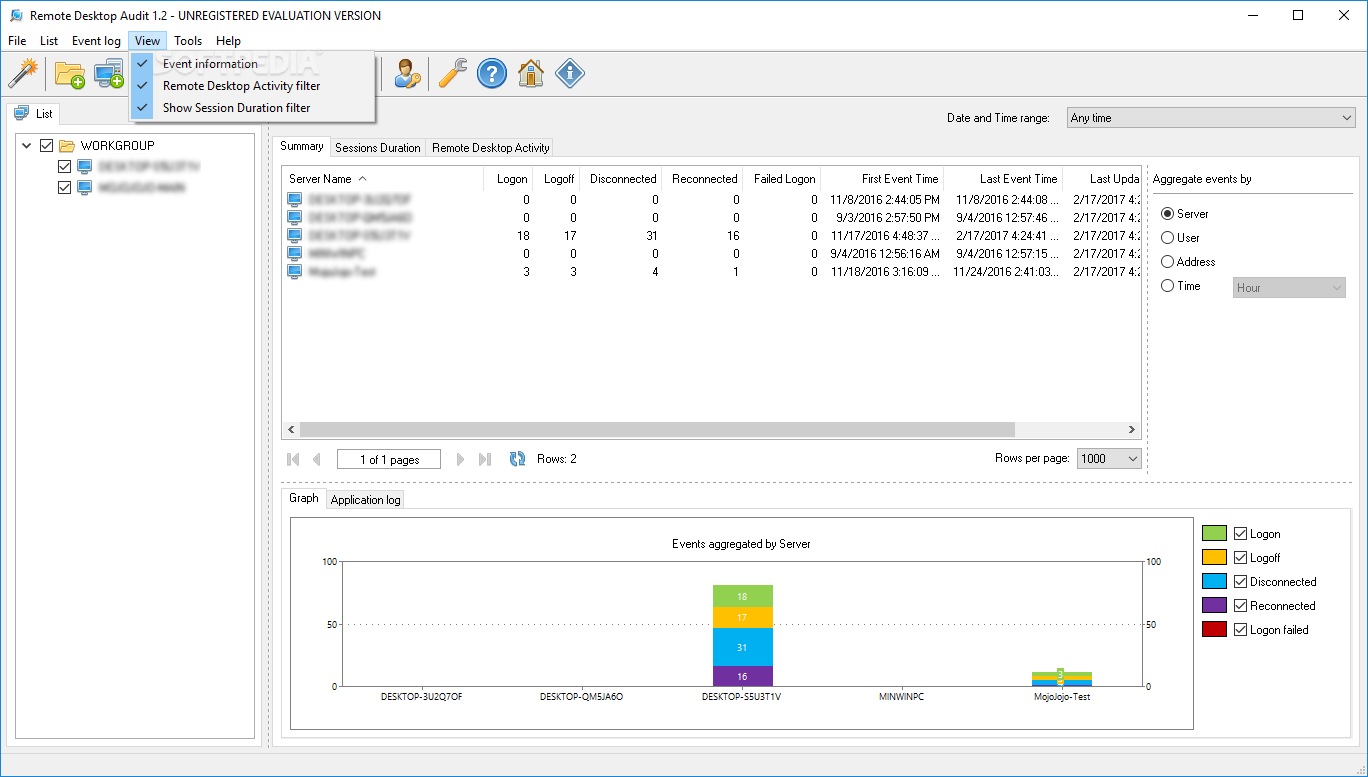This screenshot has width=1368, height=777.
Task: Click the home page house icon
Action: tap(531, 73)
